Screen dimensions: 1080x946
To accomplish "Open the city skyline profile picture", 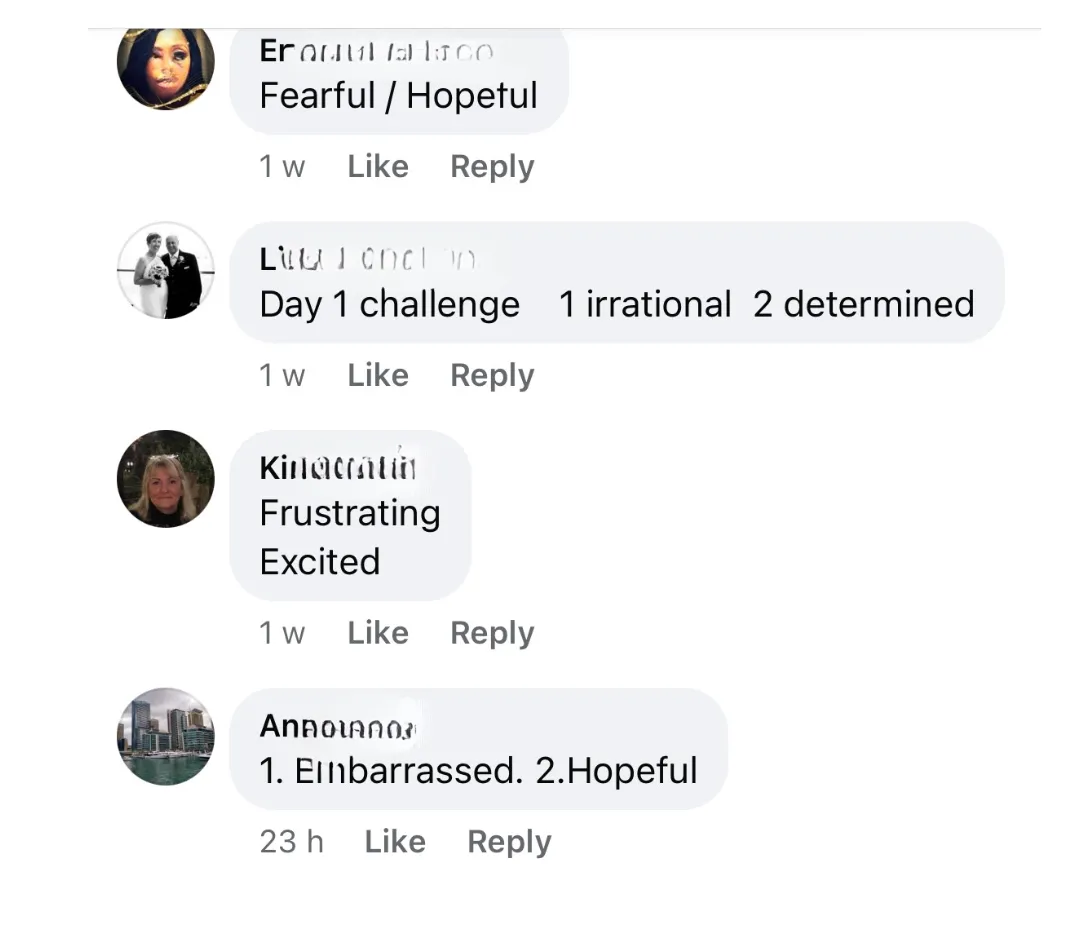I will [165, 736].
